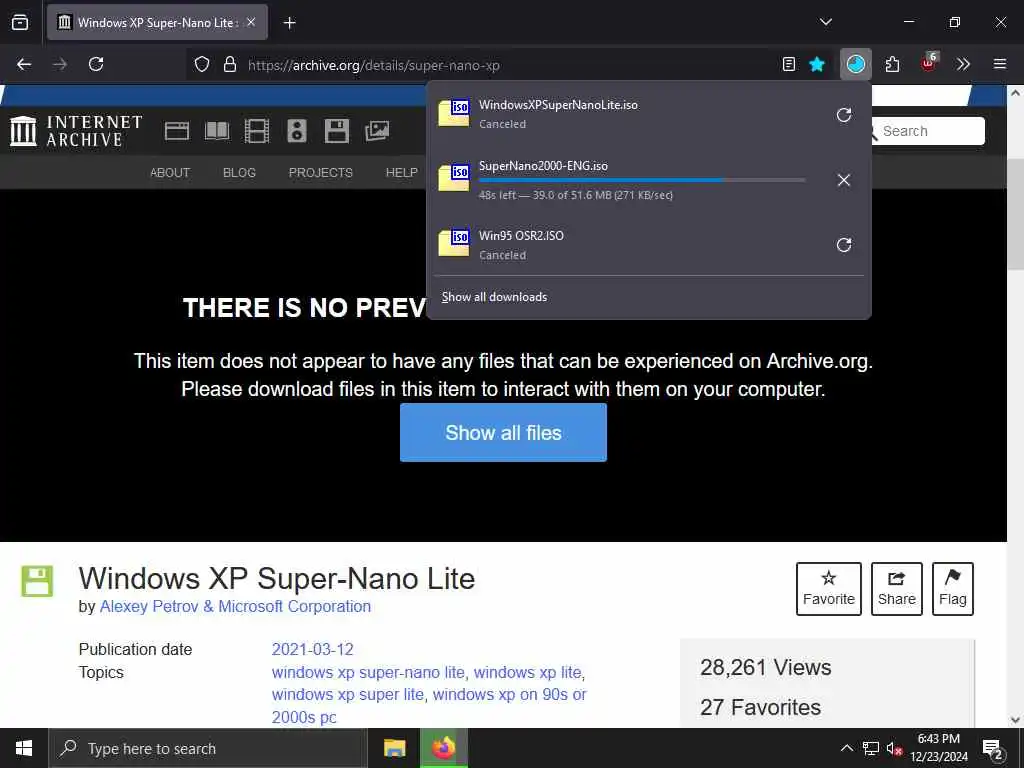Image resolution: width=1024 pixels, height=768 pixels.
Task: Open the Images icon
Action: [377, 131]
